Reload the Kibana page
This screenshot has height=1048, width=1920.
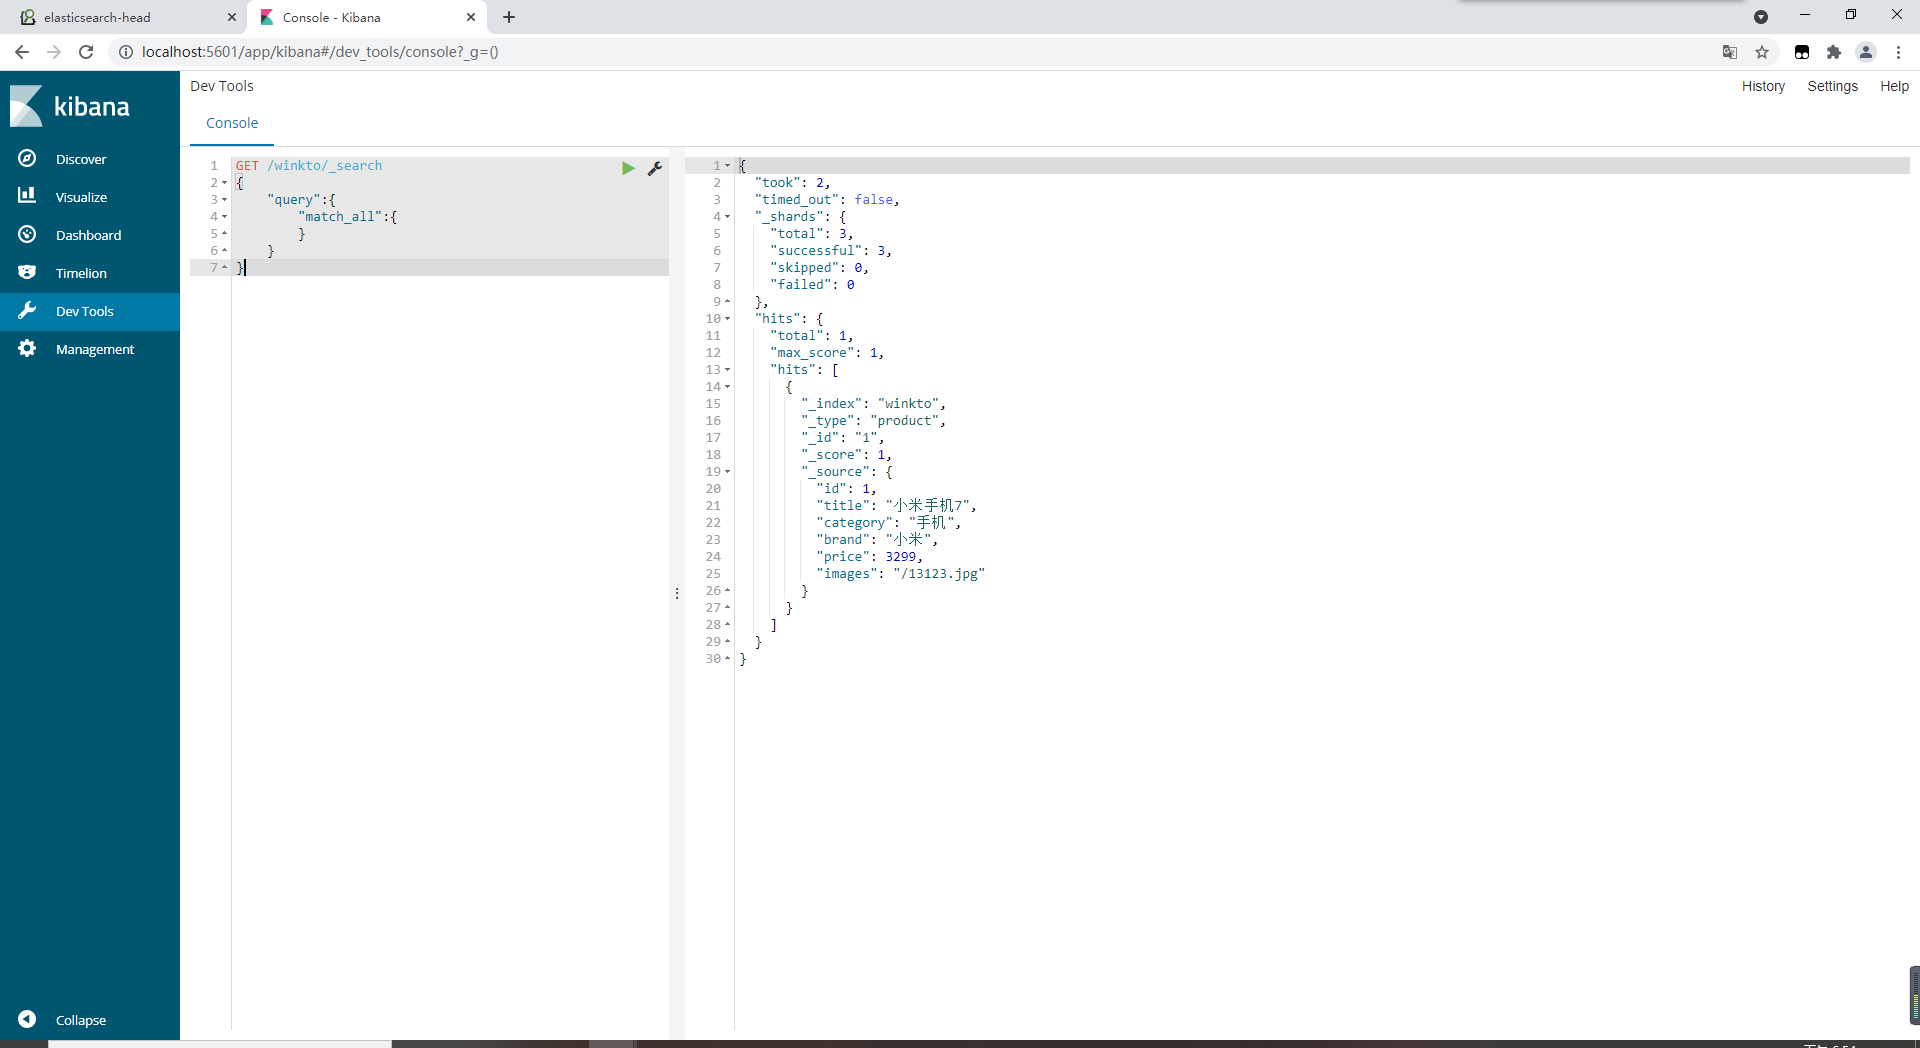click(x=86, y=52)
